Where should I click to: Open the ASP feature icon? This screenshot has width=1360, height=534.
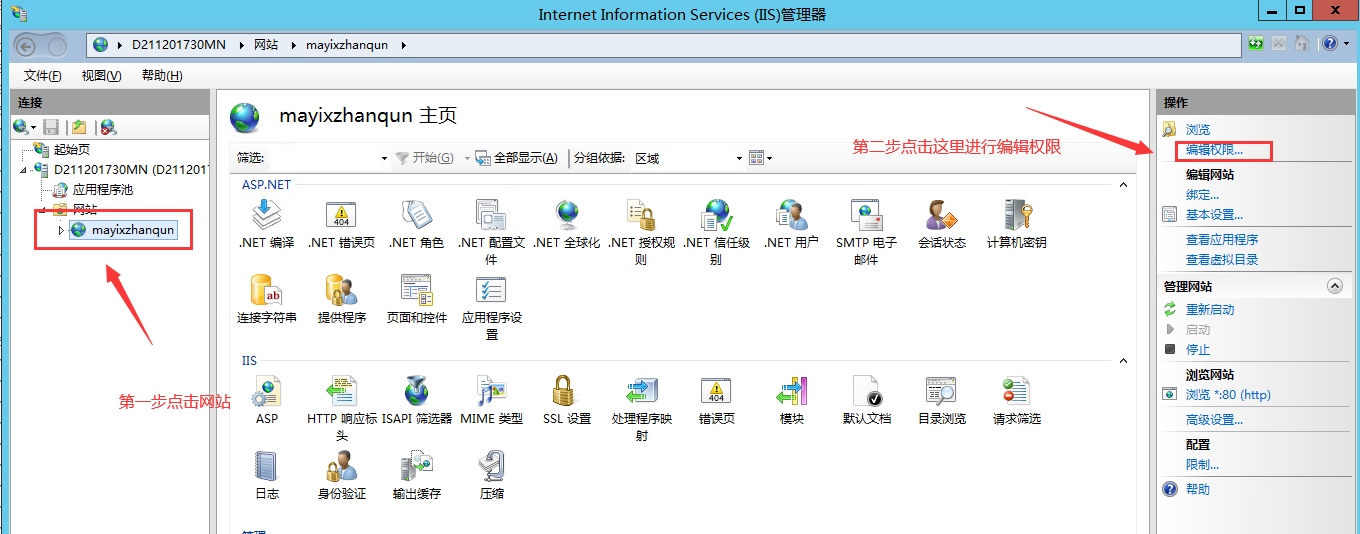click(266, 390)
